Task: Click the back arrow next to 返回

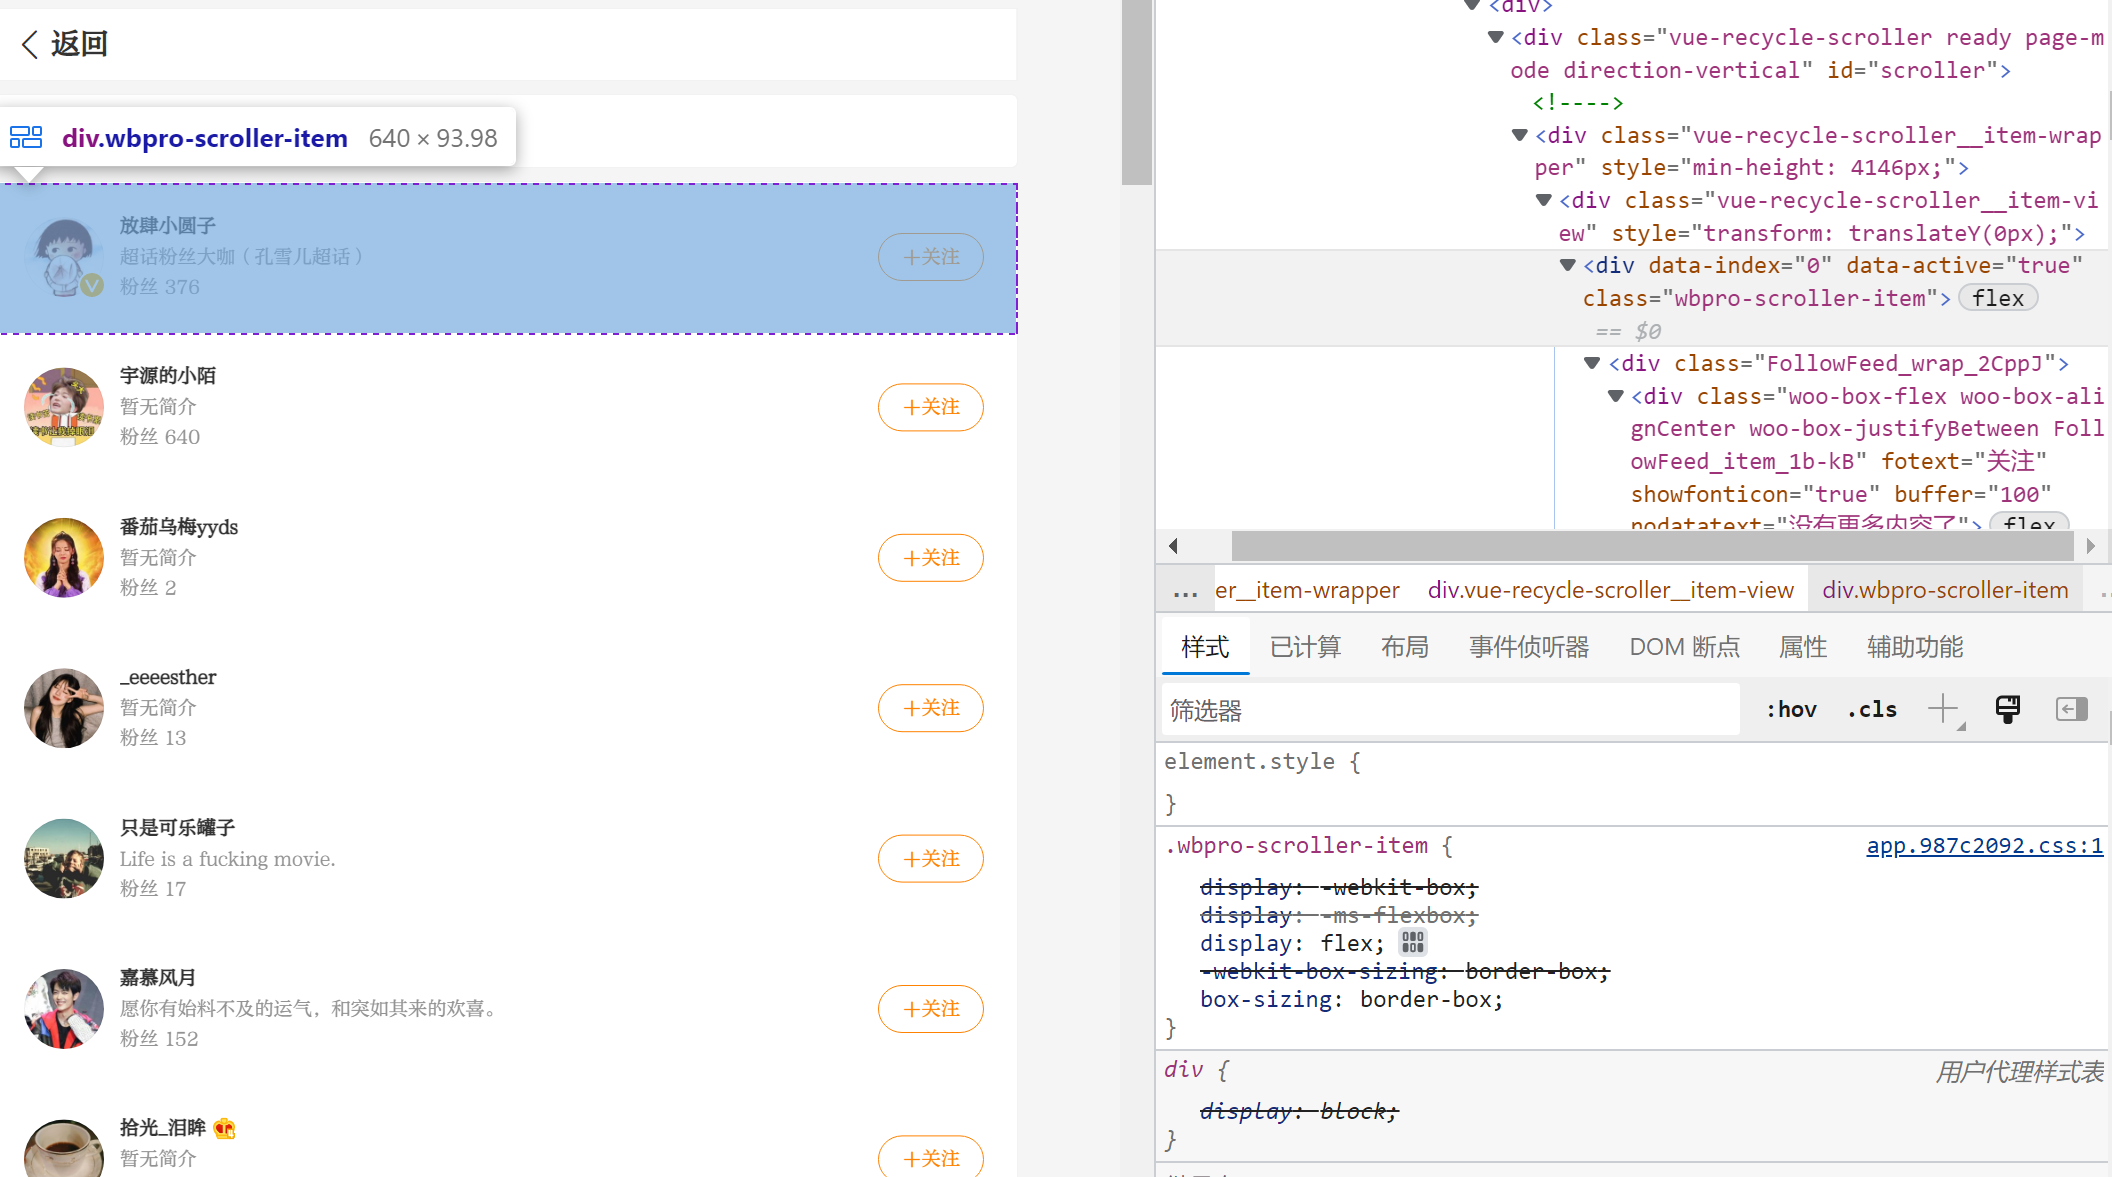Action: click(x=30, y=44)
